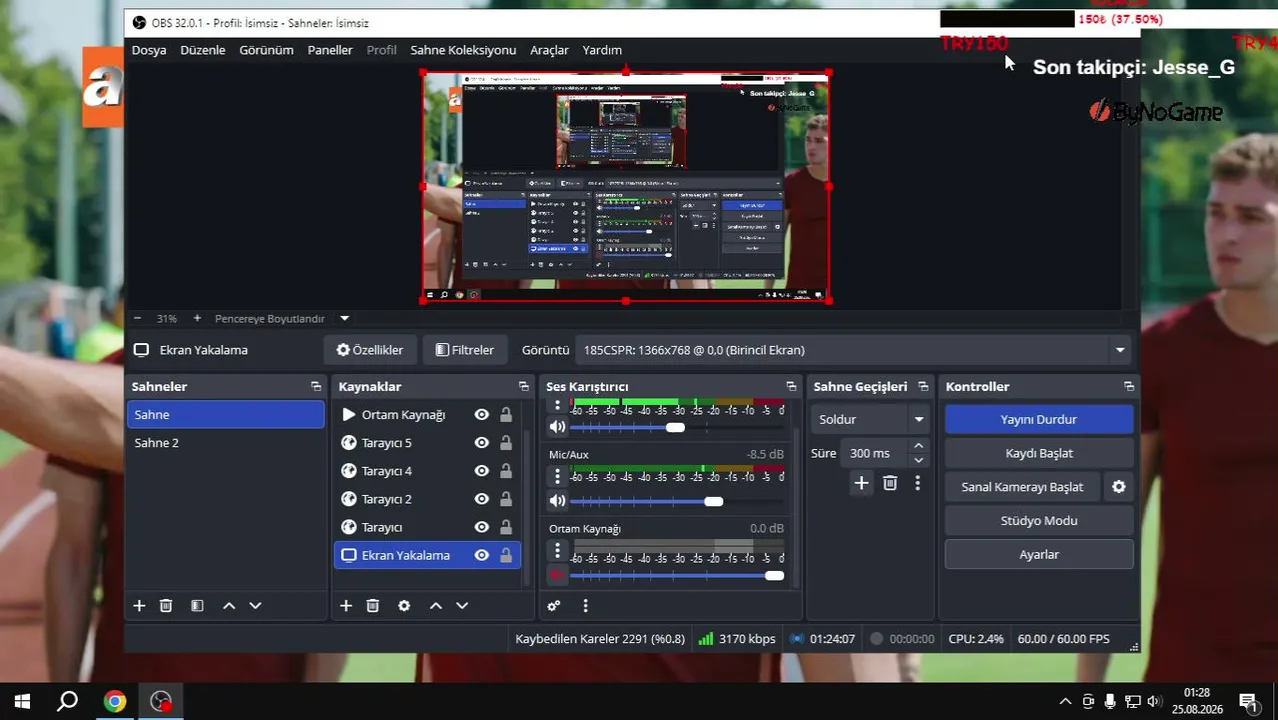The height and width of the screenshot is (720, 1278).
Task: Open Google Chrome from the taskbar
Action: pos(115,702)
